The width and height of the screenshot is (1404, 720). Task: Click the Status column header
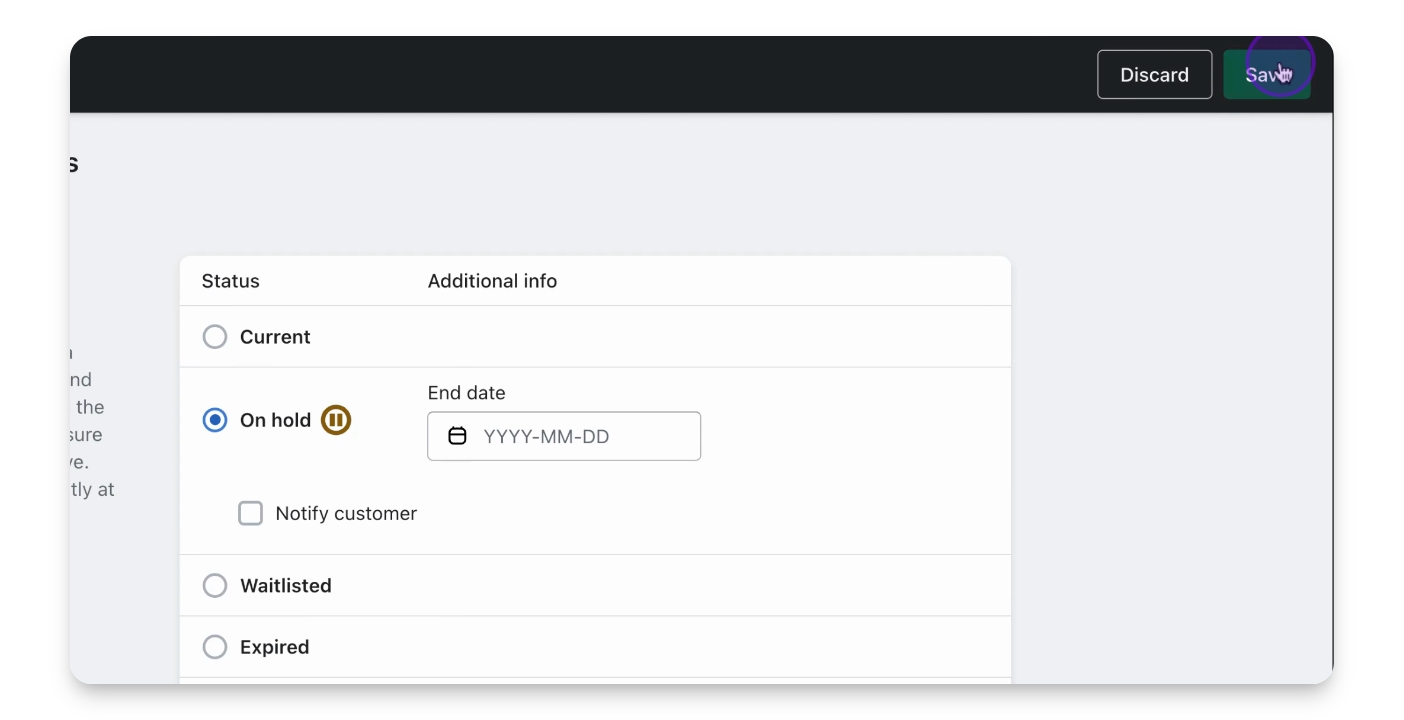[x=230, y=281]
